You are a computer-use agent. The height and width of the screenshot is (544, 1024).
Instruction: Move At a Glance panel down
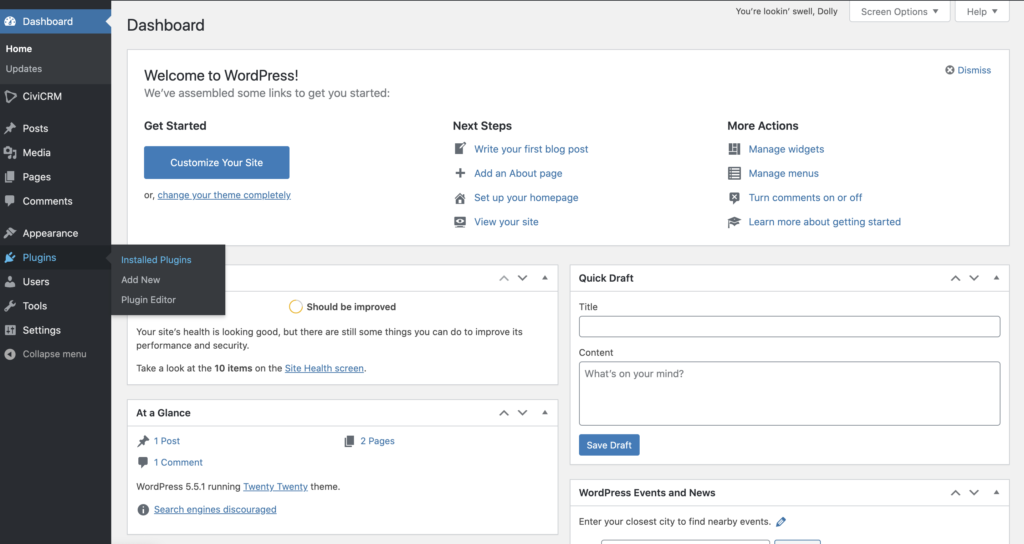pyautogui.click(x=522, y=413)
